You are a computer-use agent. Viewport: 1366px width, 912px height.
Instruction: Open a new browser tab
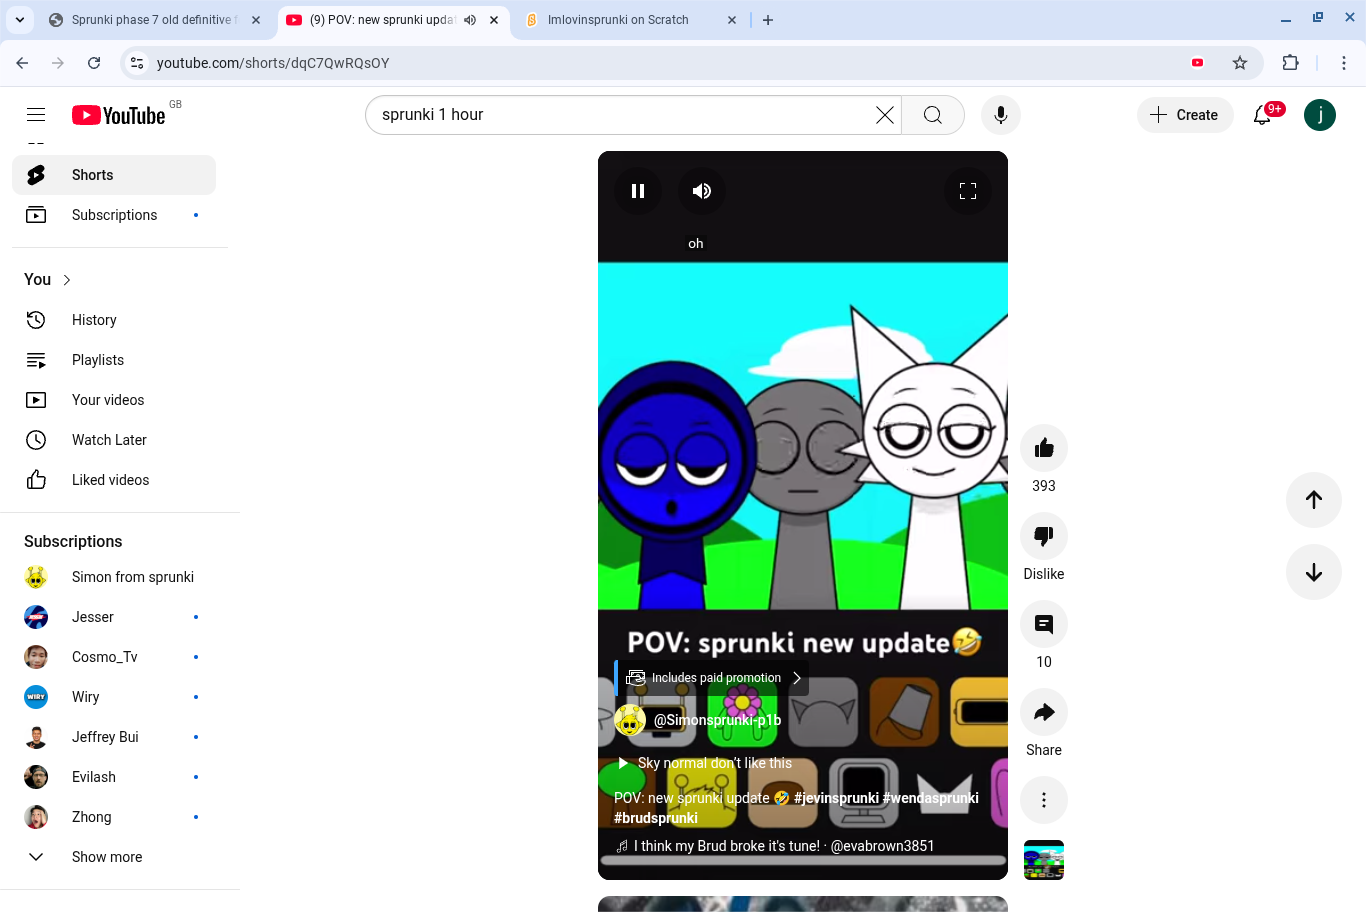click(768, 20)
